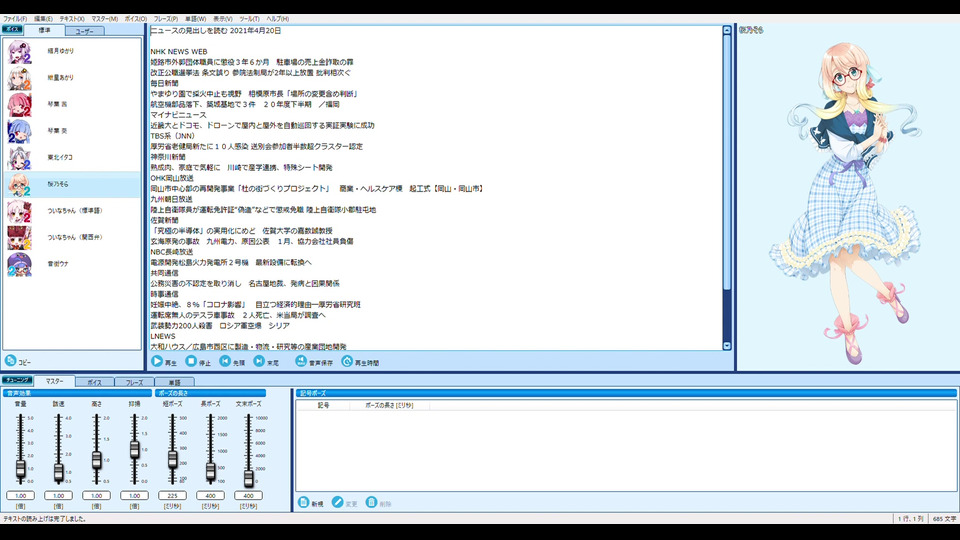Select the 琴葉 葵 voice avatar
This screenshot has width=960, height=540.
[x=19, y=131]
